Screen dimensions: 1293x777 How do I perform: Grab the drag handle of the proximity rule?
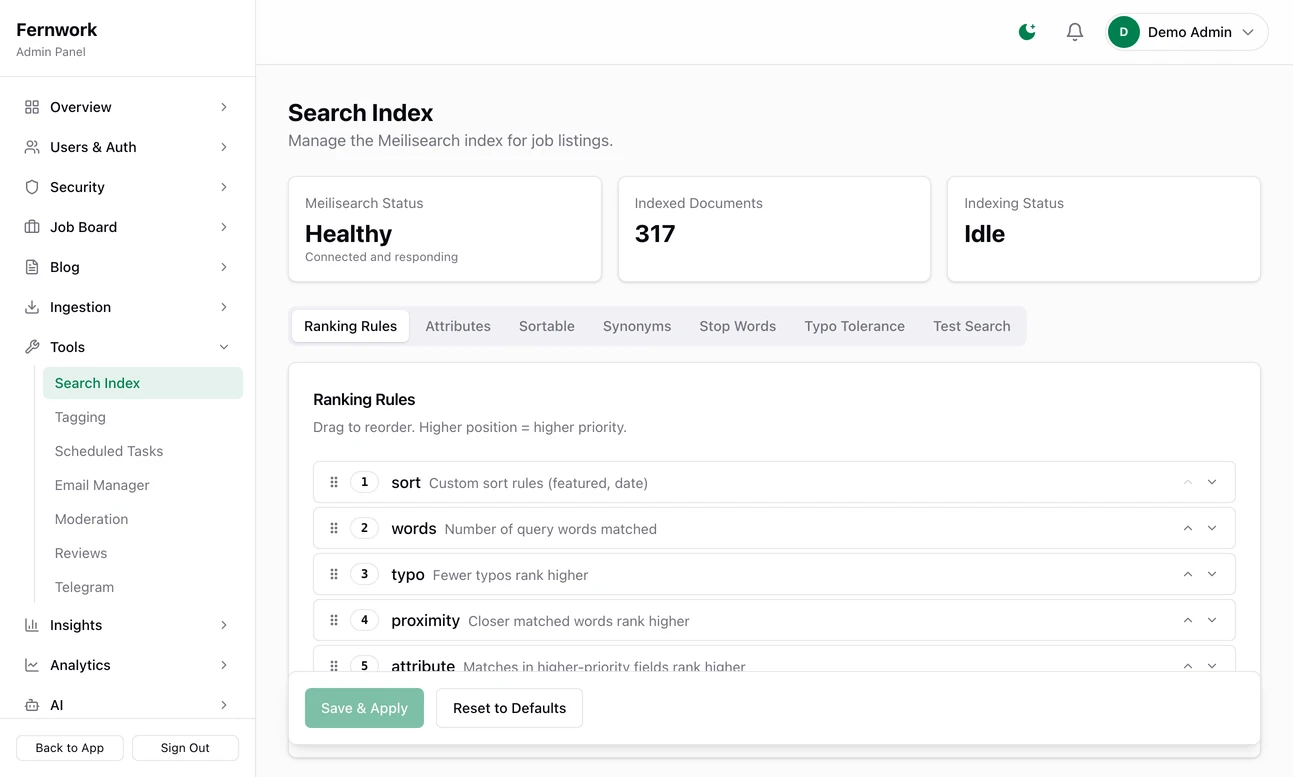(334, 620)
